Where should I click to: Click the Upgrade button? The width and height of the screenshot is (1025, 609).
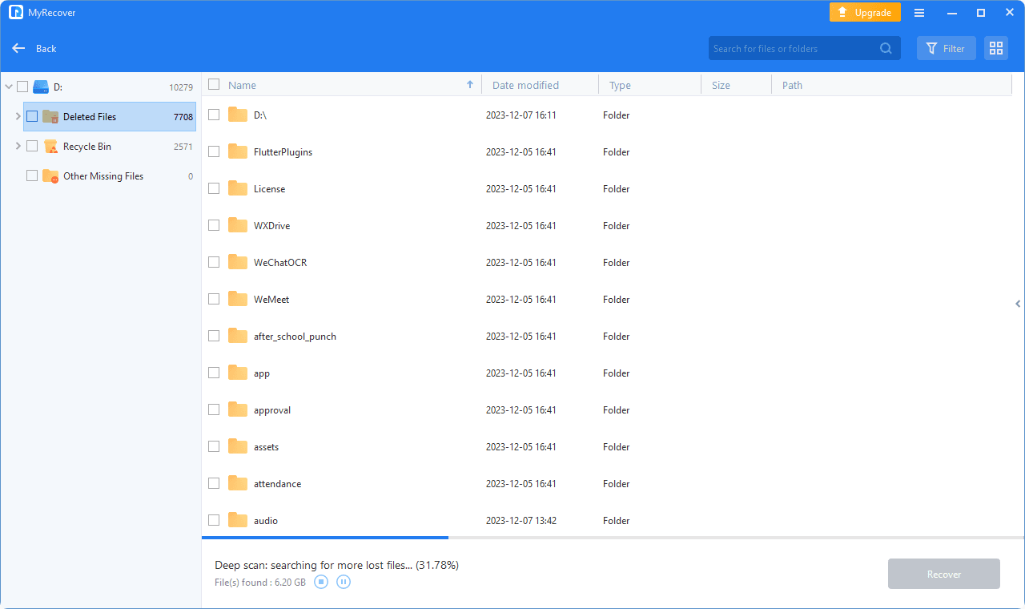point(864,13)
